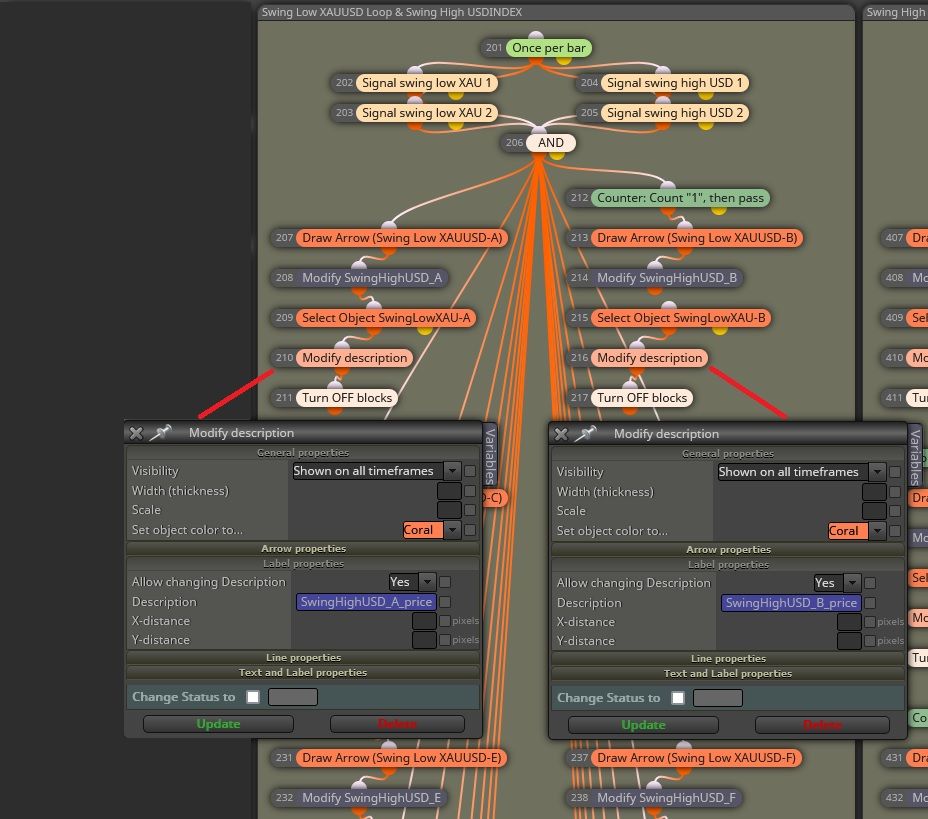Image resolution: width=928 pixels, height=819 pixels.
Task: Select Draw Arrow (Swing Low XAUUSD-A) block
Action: pyautogui.click(x=402, y=238)
